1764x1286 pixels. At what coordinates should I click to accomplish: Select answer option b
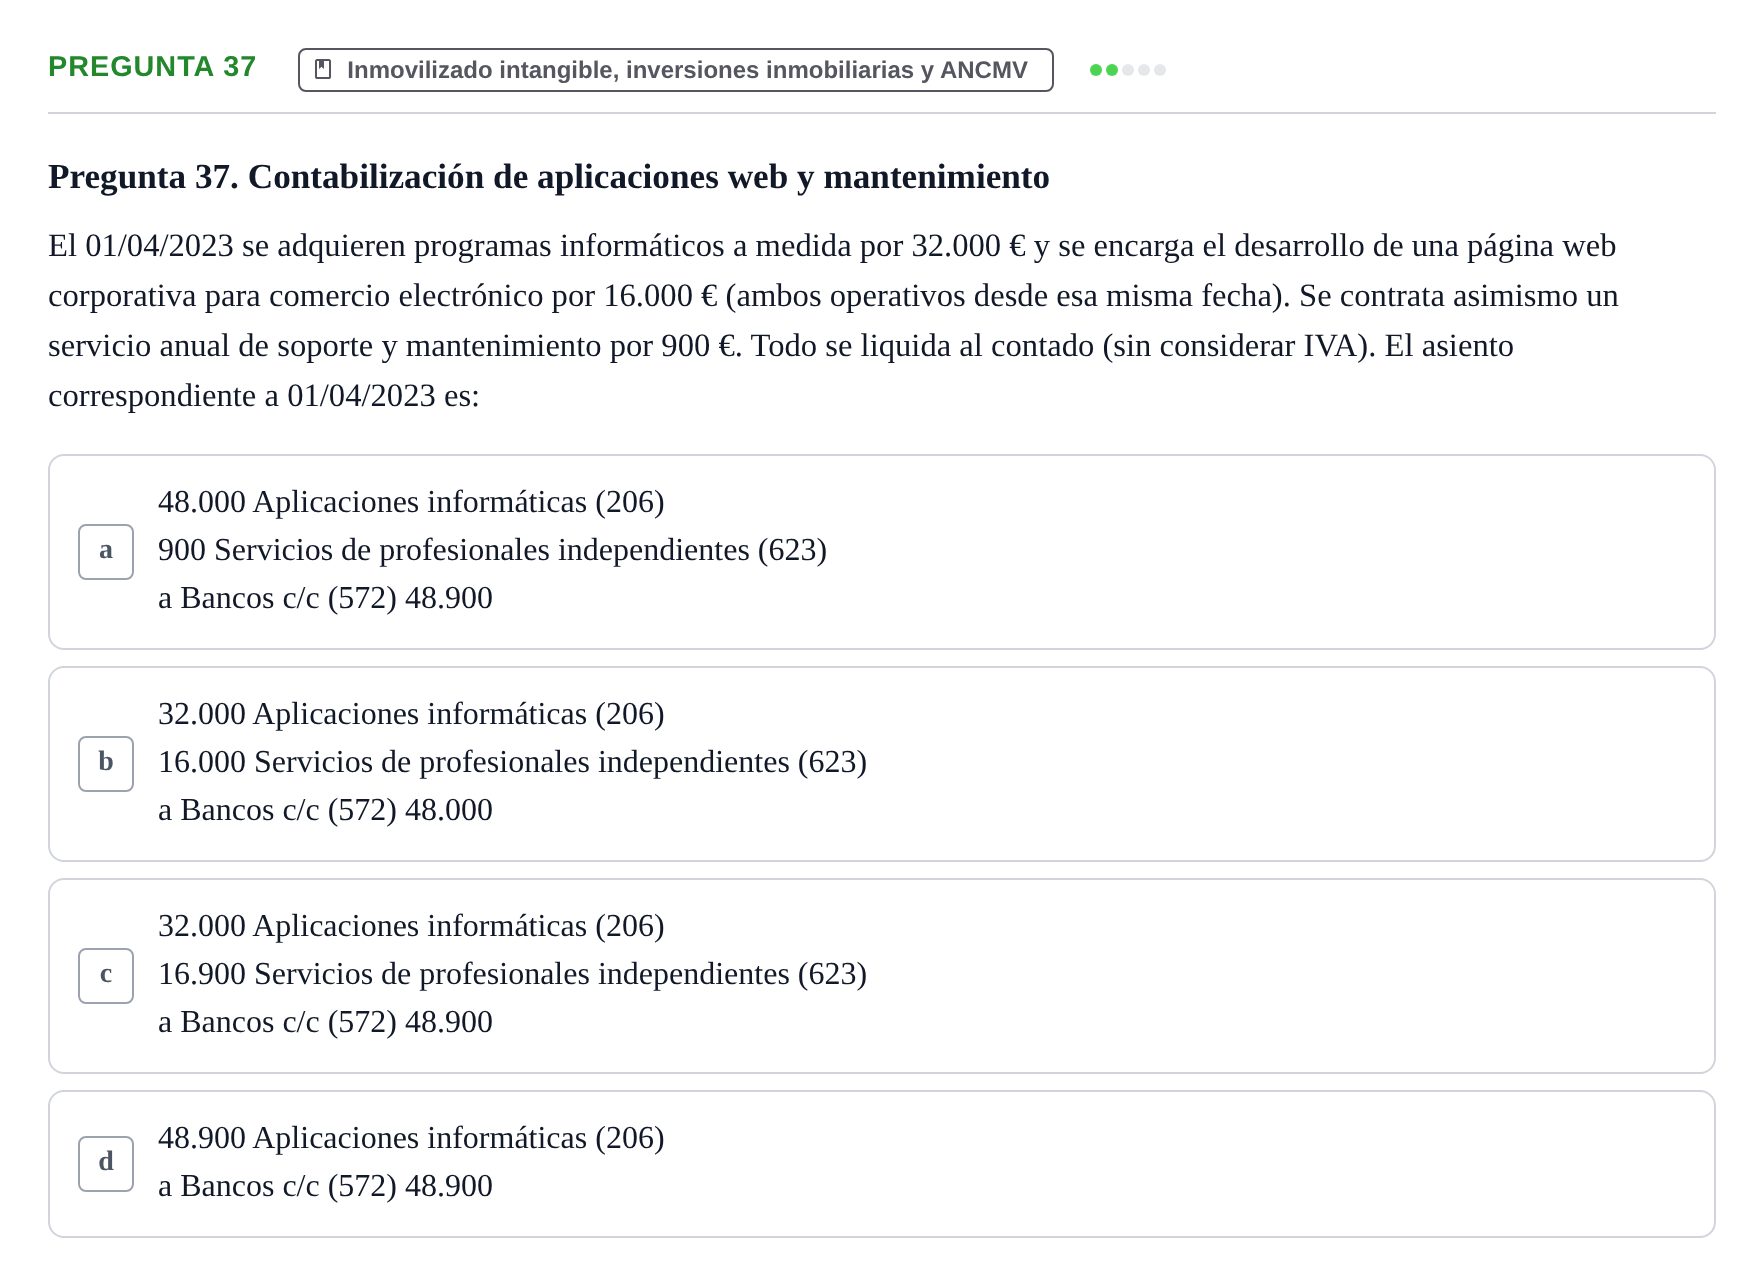(x=881, y=764)
